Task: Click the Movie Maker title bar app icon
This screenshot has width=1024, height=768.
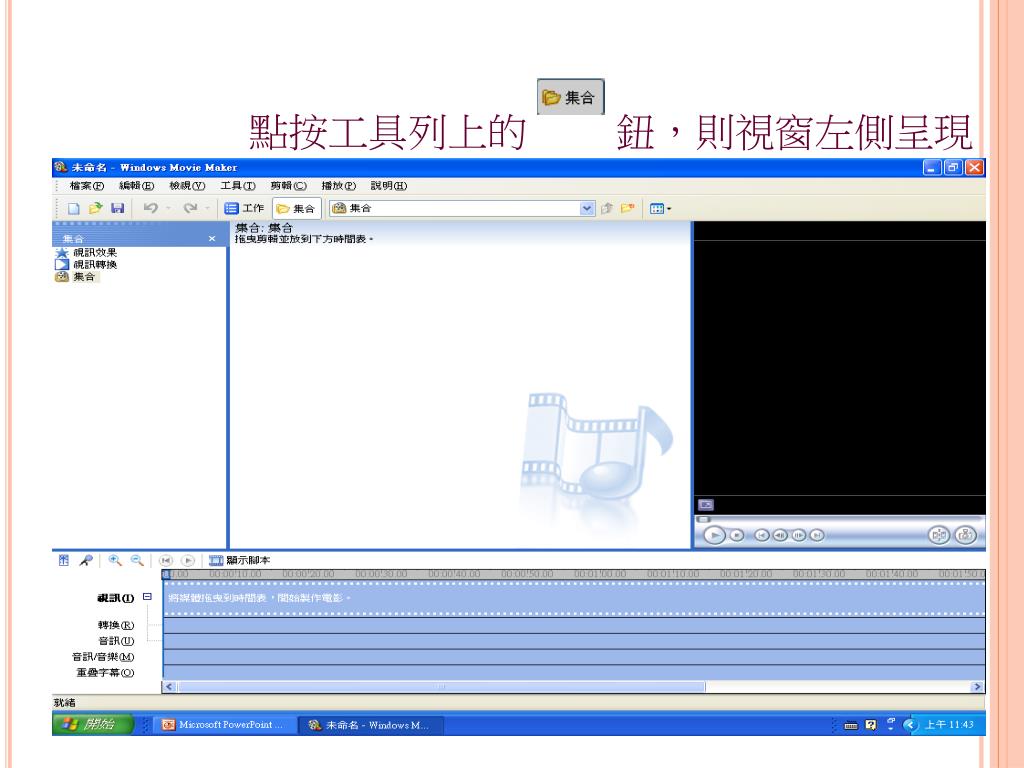Action: (61, 167)
